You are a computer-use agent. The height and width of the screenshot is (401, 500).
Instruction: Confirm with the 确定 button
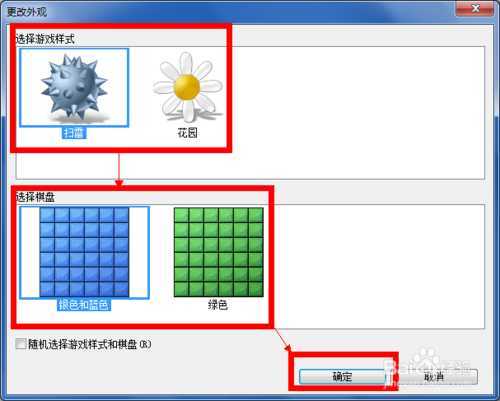click(342, 377)
